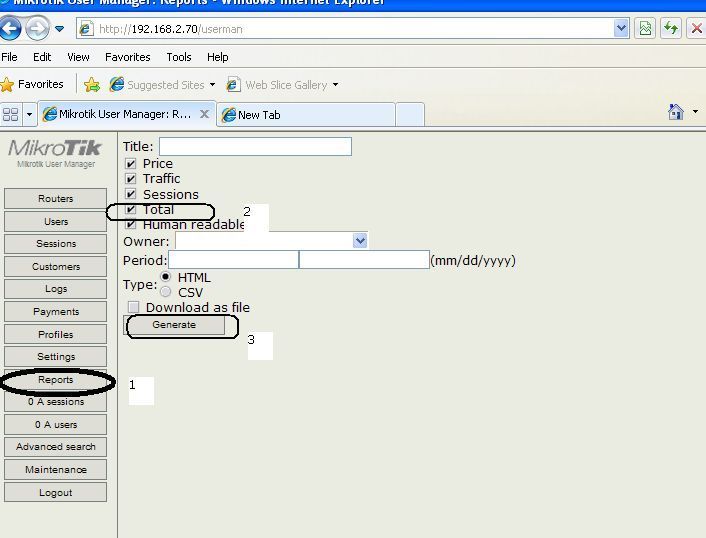Click the 0 A sessions button
The height and width of the screenshot is (538, 706).
coord(55,402)
